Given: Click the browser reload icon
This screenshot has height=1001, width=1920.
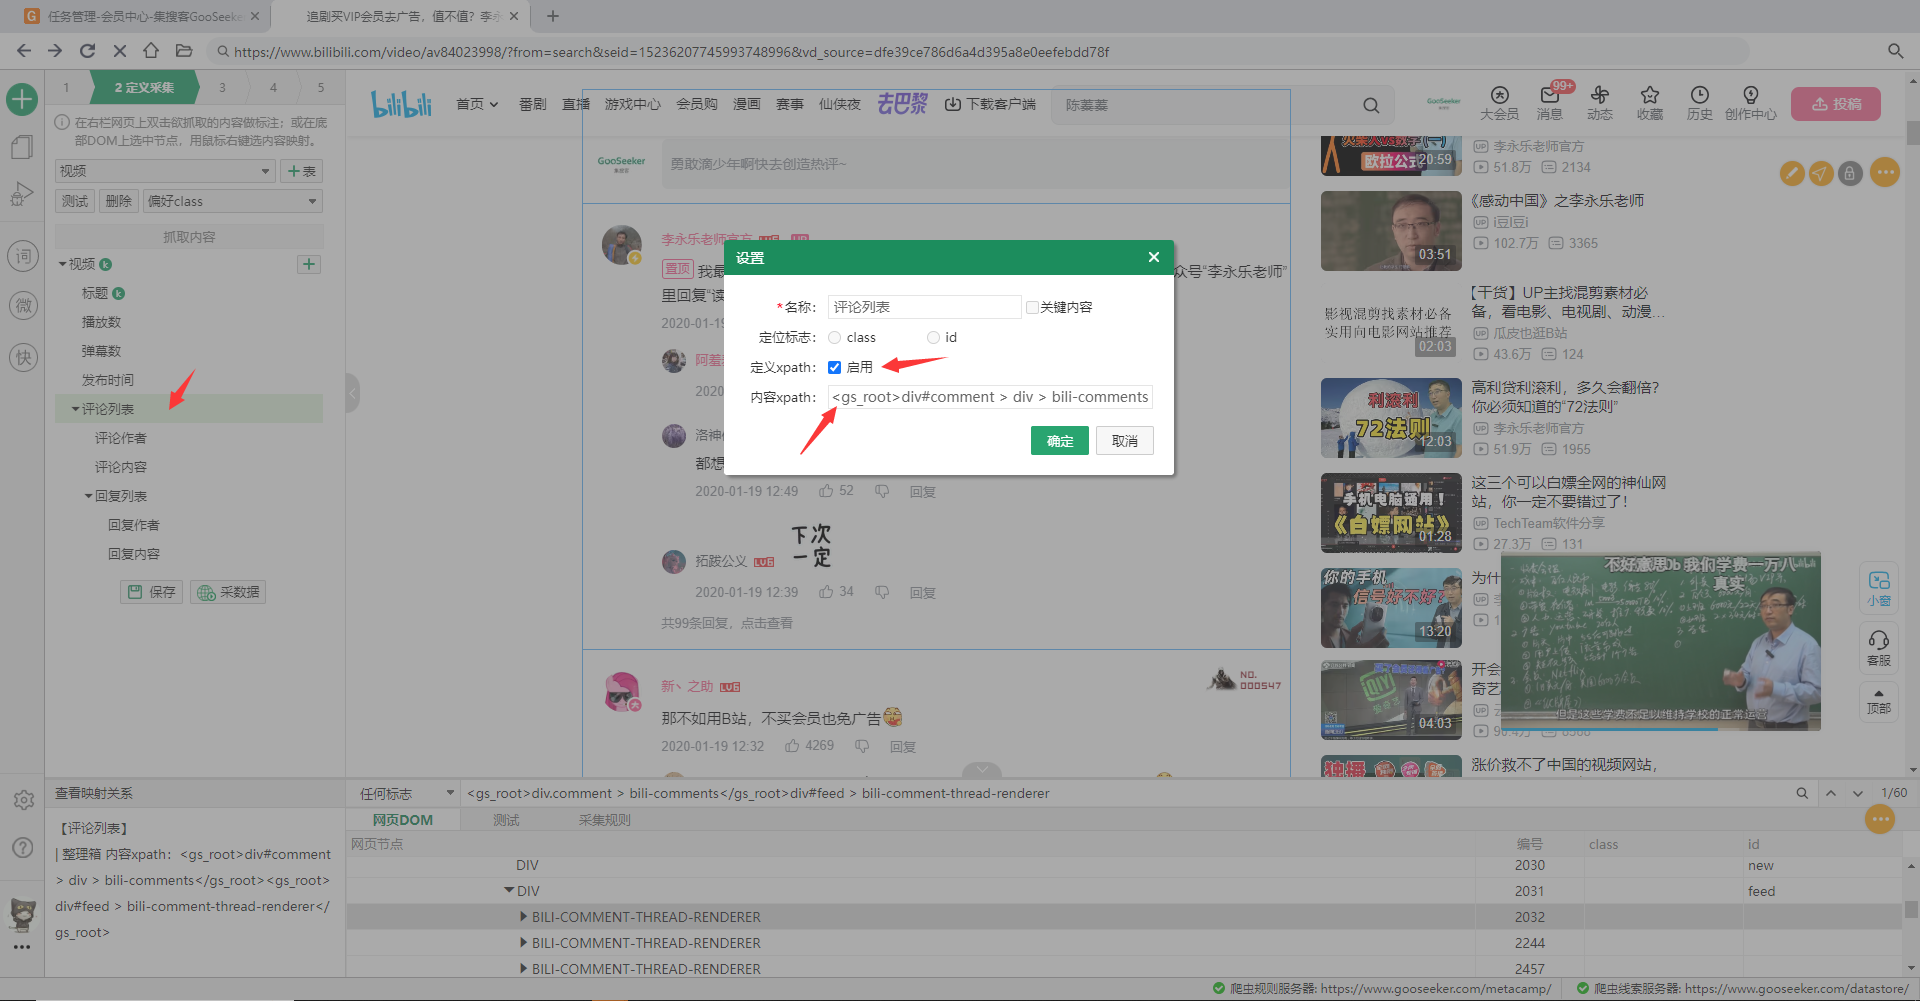Looking at the screenshot, I should click(87, 50).
